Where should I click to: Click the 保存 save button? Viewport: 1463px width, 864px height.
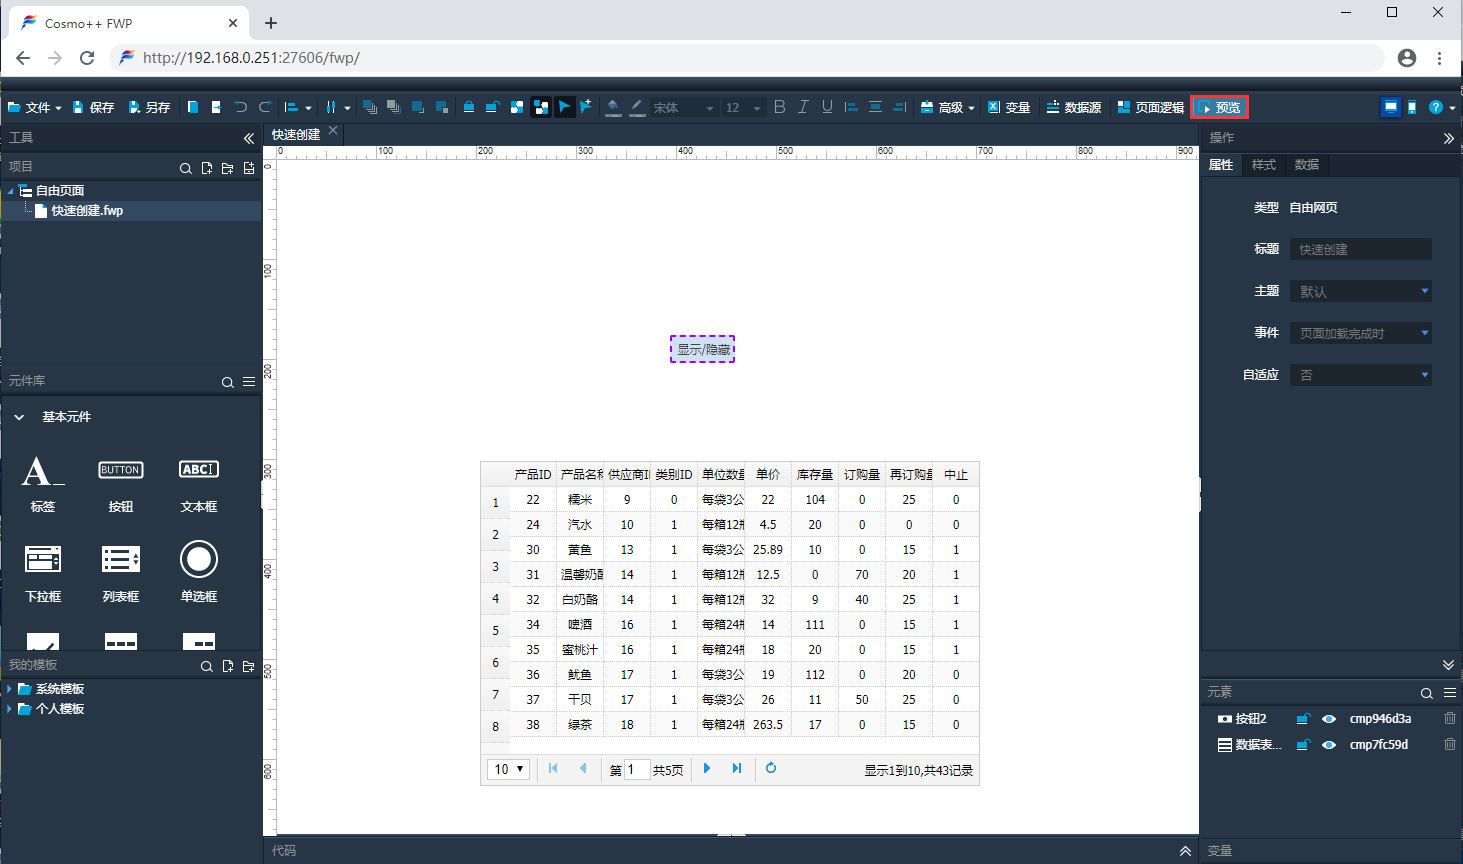[93, 107]
